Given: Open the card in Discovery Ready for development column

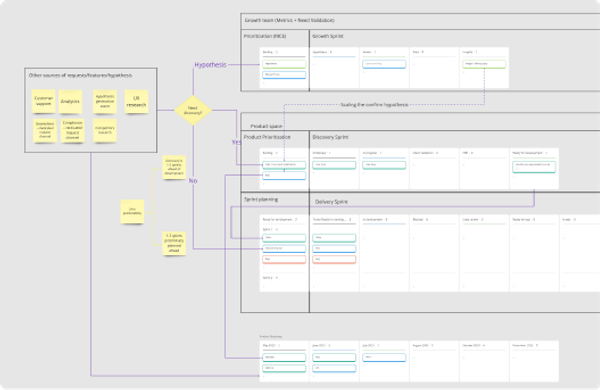Looking at the screenshot, I should pyautogui.click(x=534, y=166).
